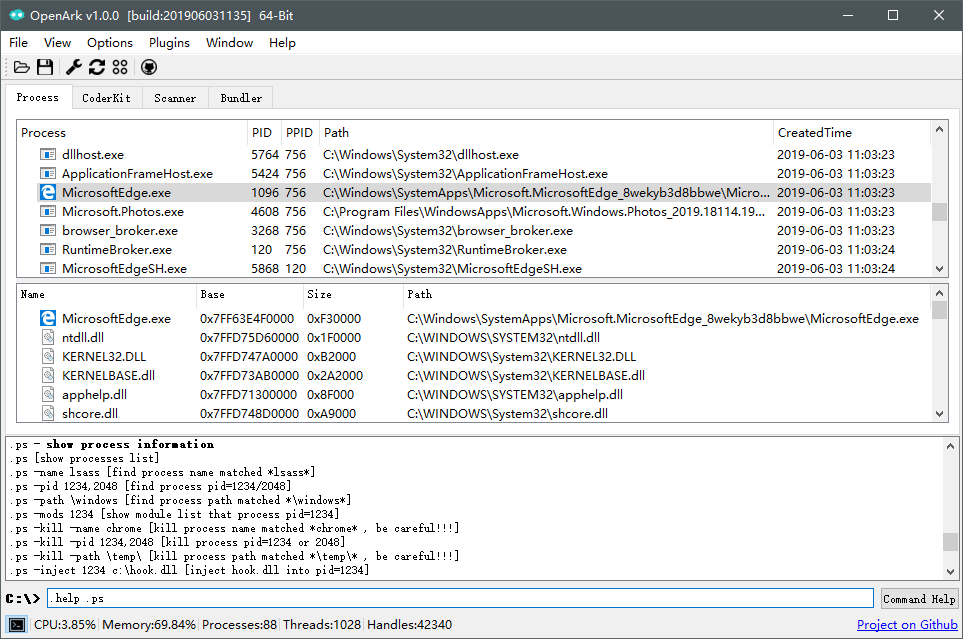This screenshot has width=963, height=639.
Task: Select the RuntimeBroker.exe process name
Action: pyautogui.click(x=117, y=249)
